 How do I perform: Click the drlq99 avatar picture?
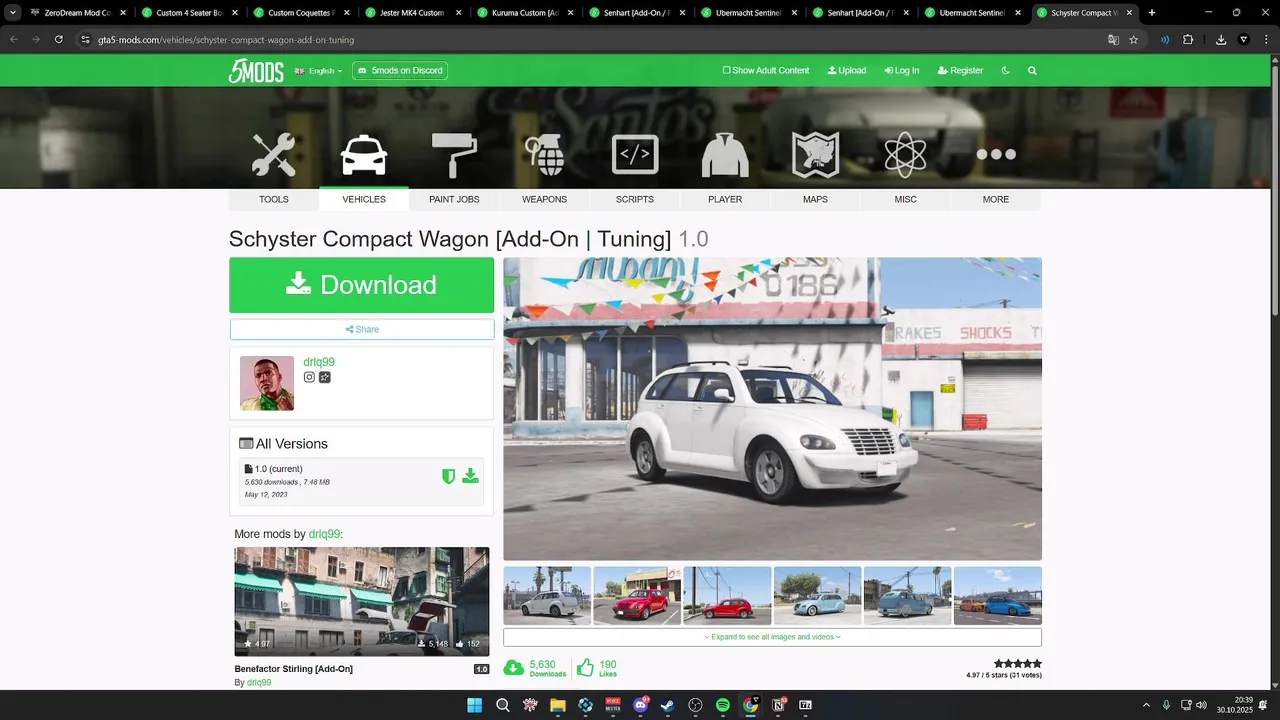pyautogui.click(x=267, y=383)
